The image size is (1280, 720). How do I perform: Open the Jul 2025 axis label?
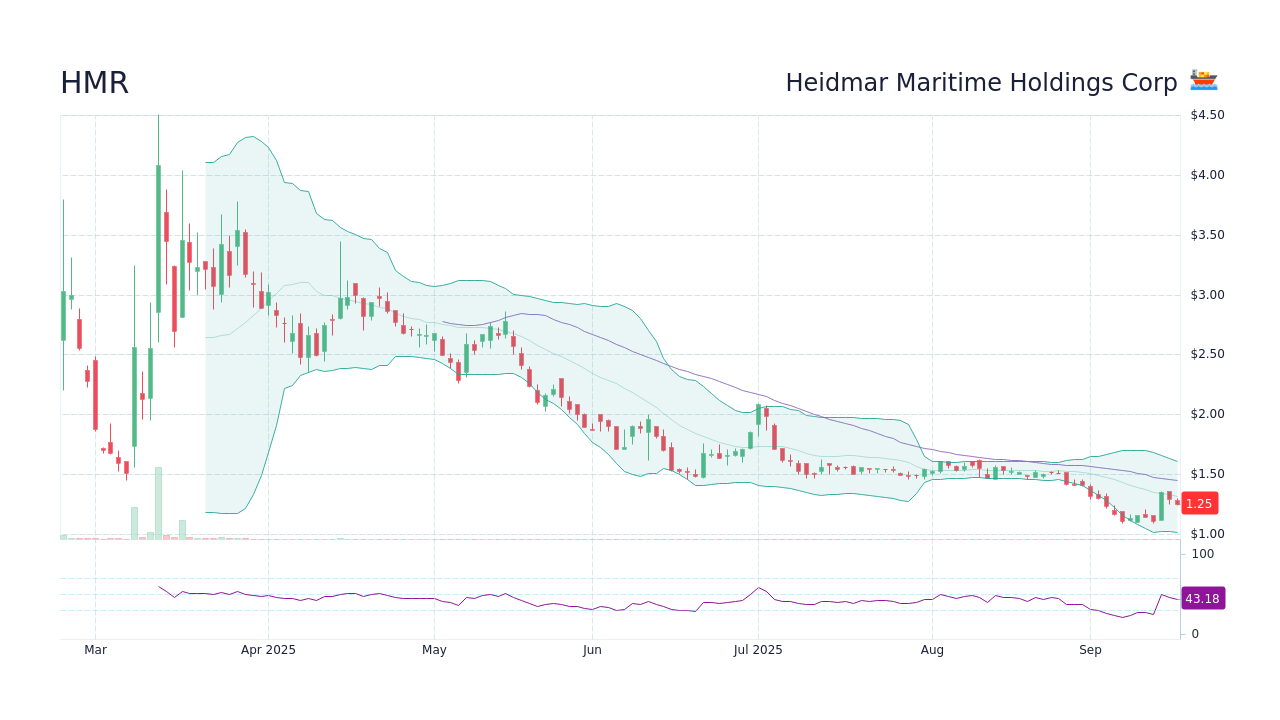pyautogui.click(x=757, y=649)
